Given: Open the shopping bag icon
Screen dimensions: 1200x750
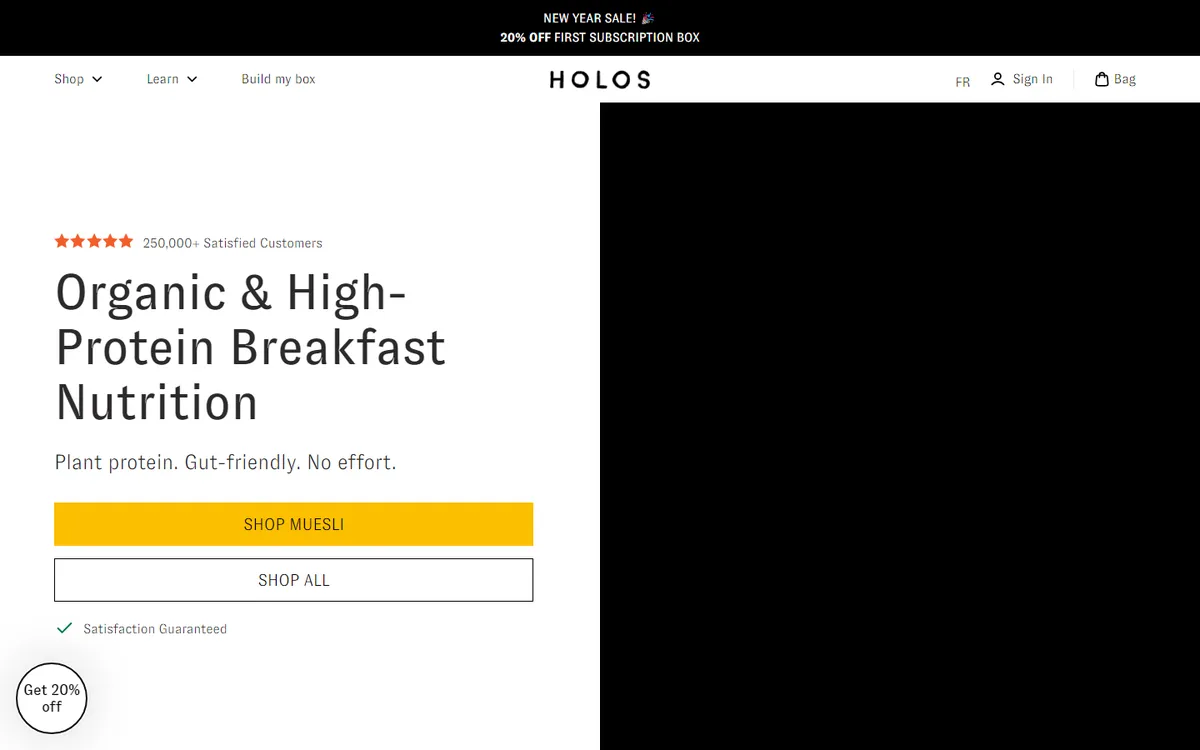Looking at the screenshot, I should tap(1102, 79).
